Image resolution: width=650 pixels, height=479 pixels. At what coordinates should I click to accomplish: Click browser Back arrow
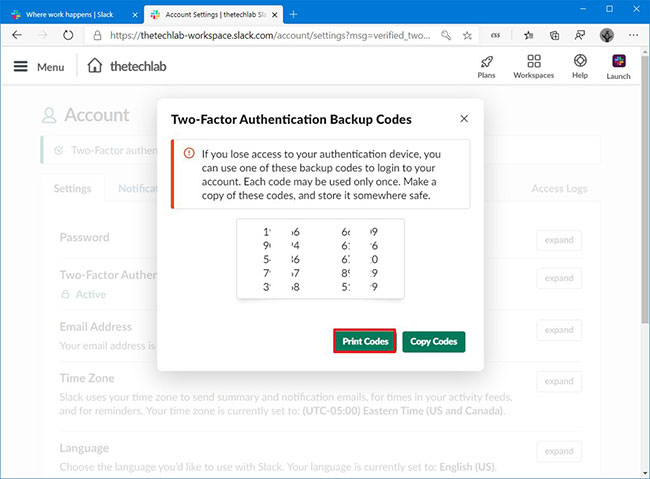[x=17, y=35]
